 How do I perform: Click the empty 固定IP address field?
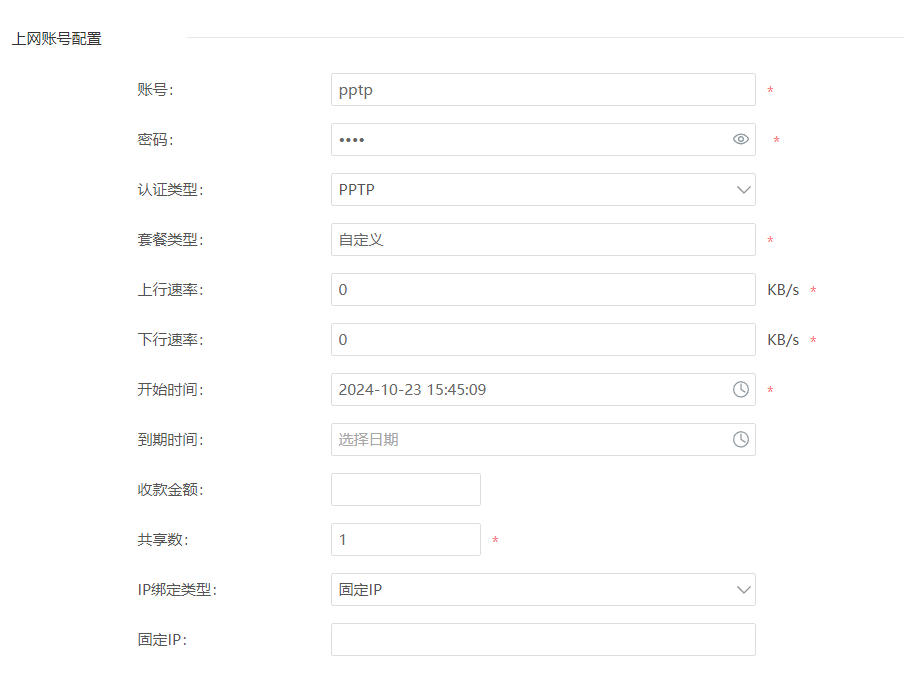543,639
